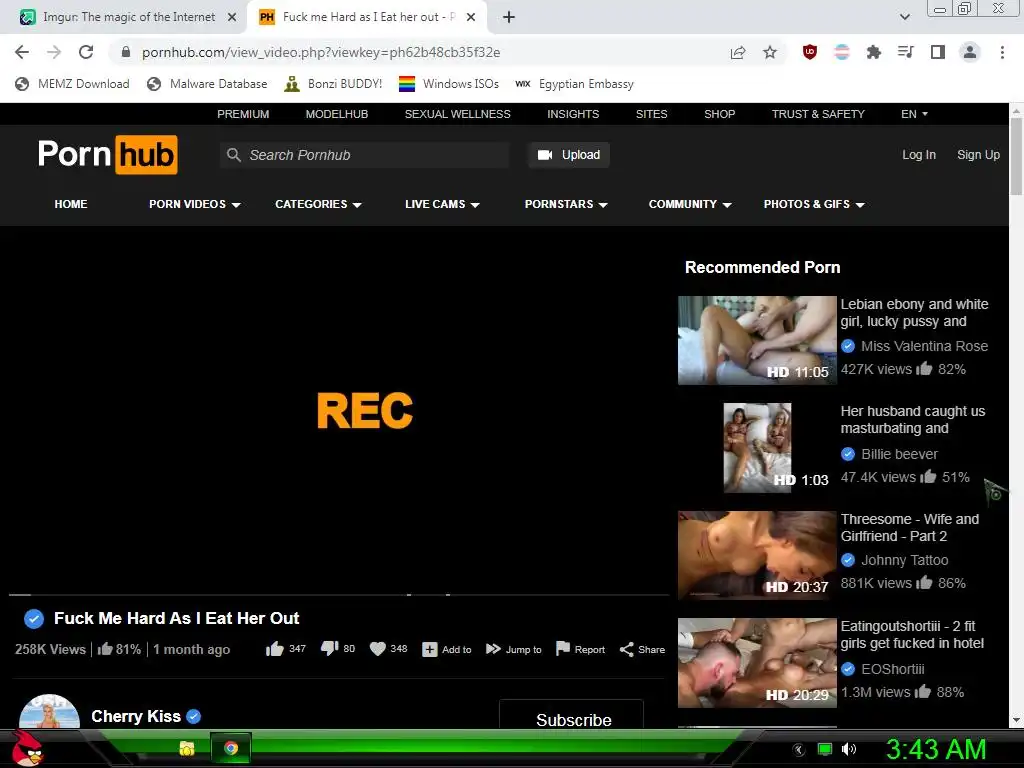Expand the Pornstars menu

click(x=566, y=204)
